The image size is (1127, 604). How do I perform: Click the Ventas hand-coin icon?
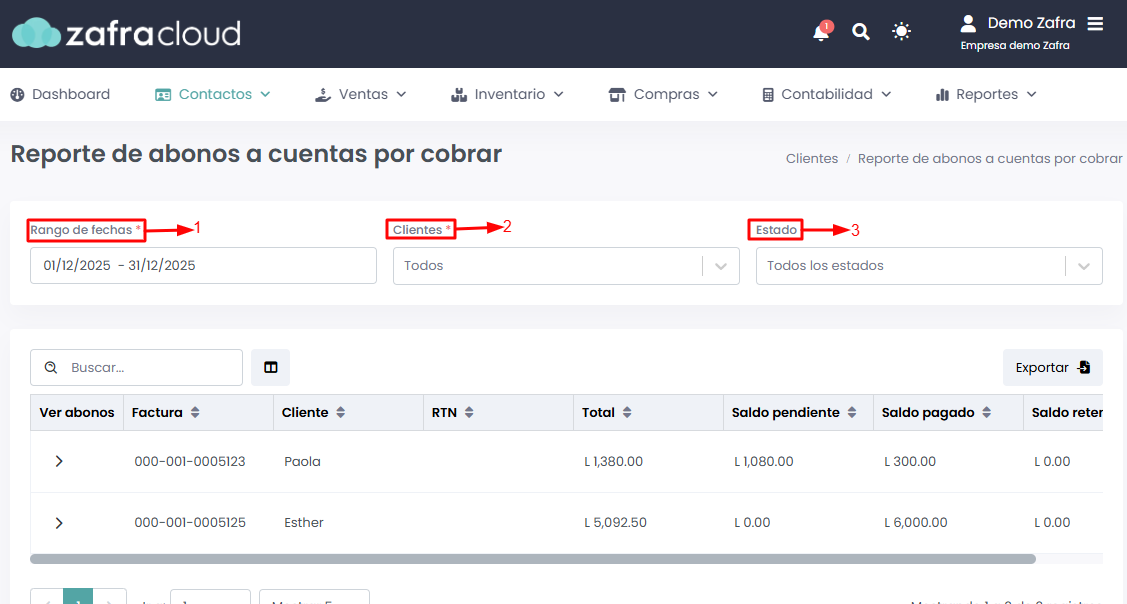tap(323, 94)
